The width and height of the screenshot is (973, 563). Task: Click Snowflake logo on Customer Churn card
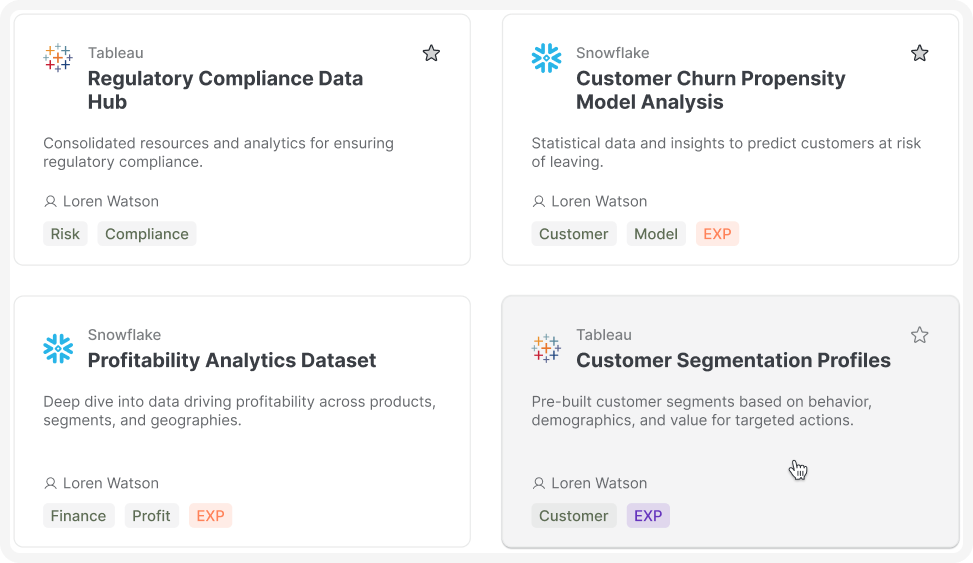coord(546,58)
